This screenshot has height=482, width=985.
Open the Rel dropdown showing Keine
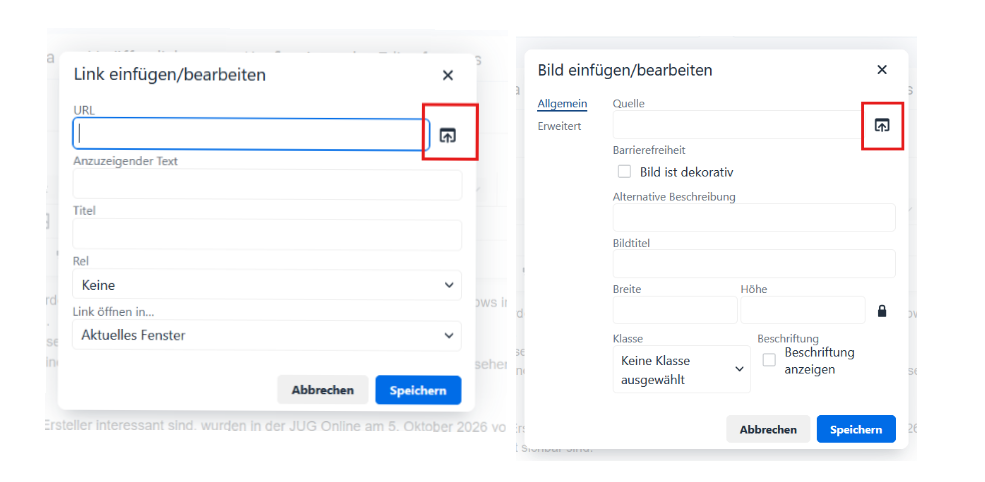[x=267, y=285]
